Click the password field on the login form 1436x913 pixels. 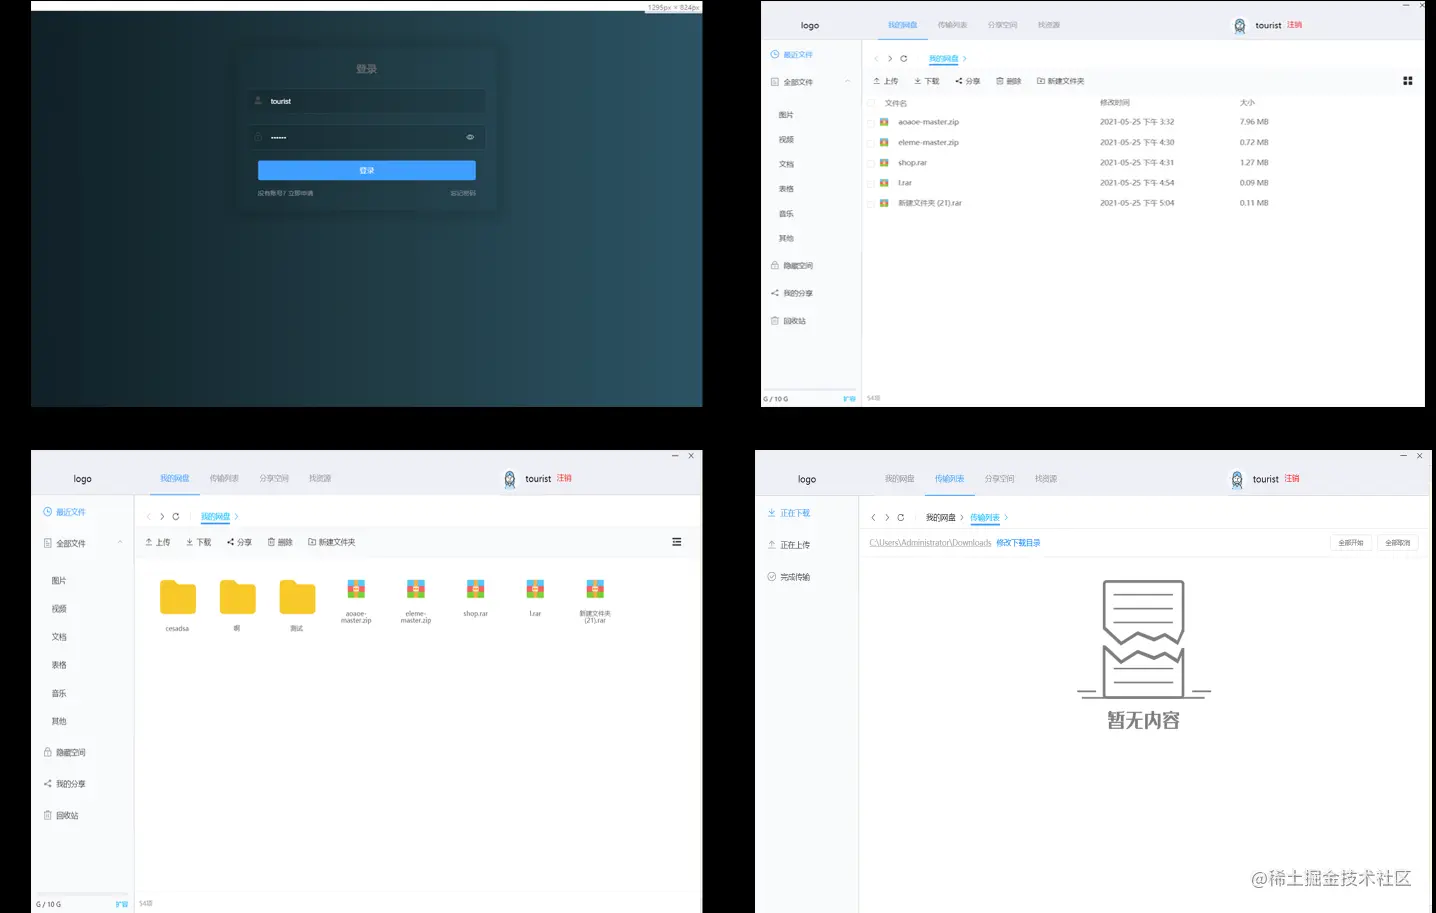click(x=367, y=137)
